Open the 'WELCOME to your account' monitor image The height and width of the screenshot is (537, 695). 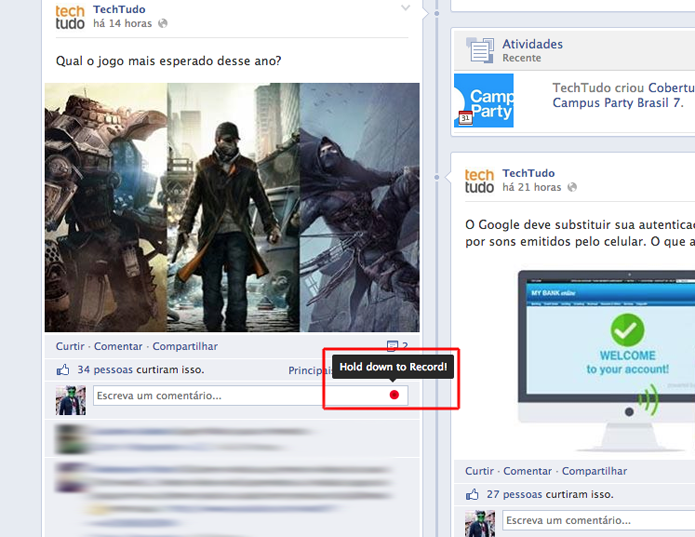[606, 361]
